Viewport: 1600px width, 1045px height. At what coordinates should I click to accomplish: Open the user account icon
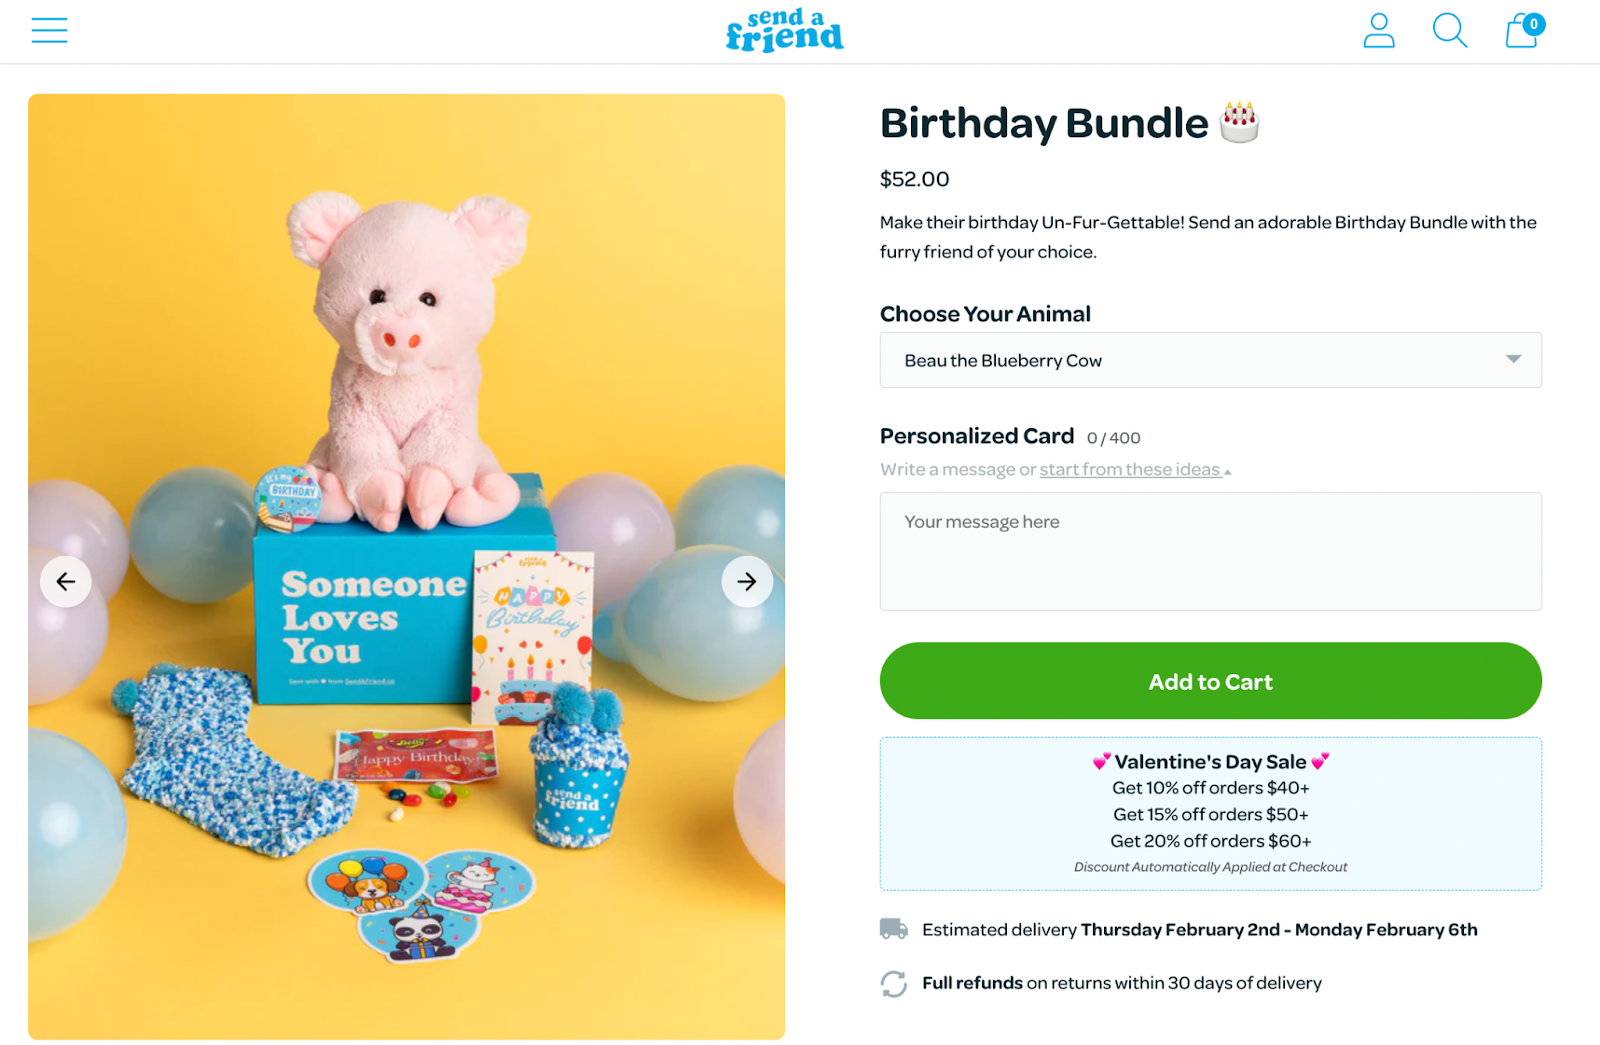click(x=1379, y=30)
